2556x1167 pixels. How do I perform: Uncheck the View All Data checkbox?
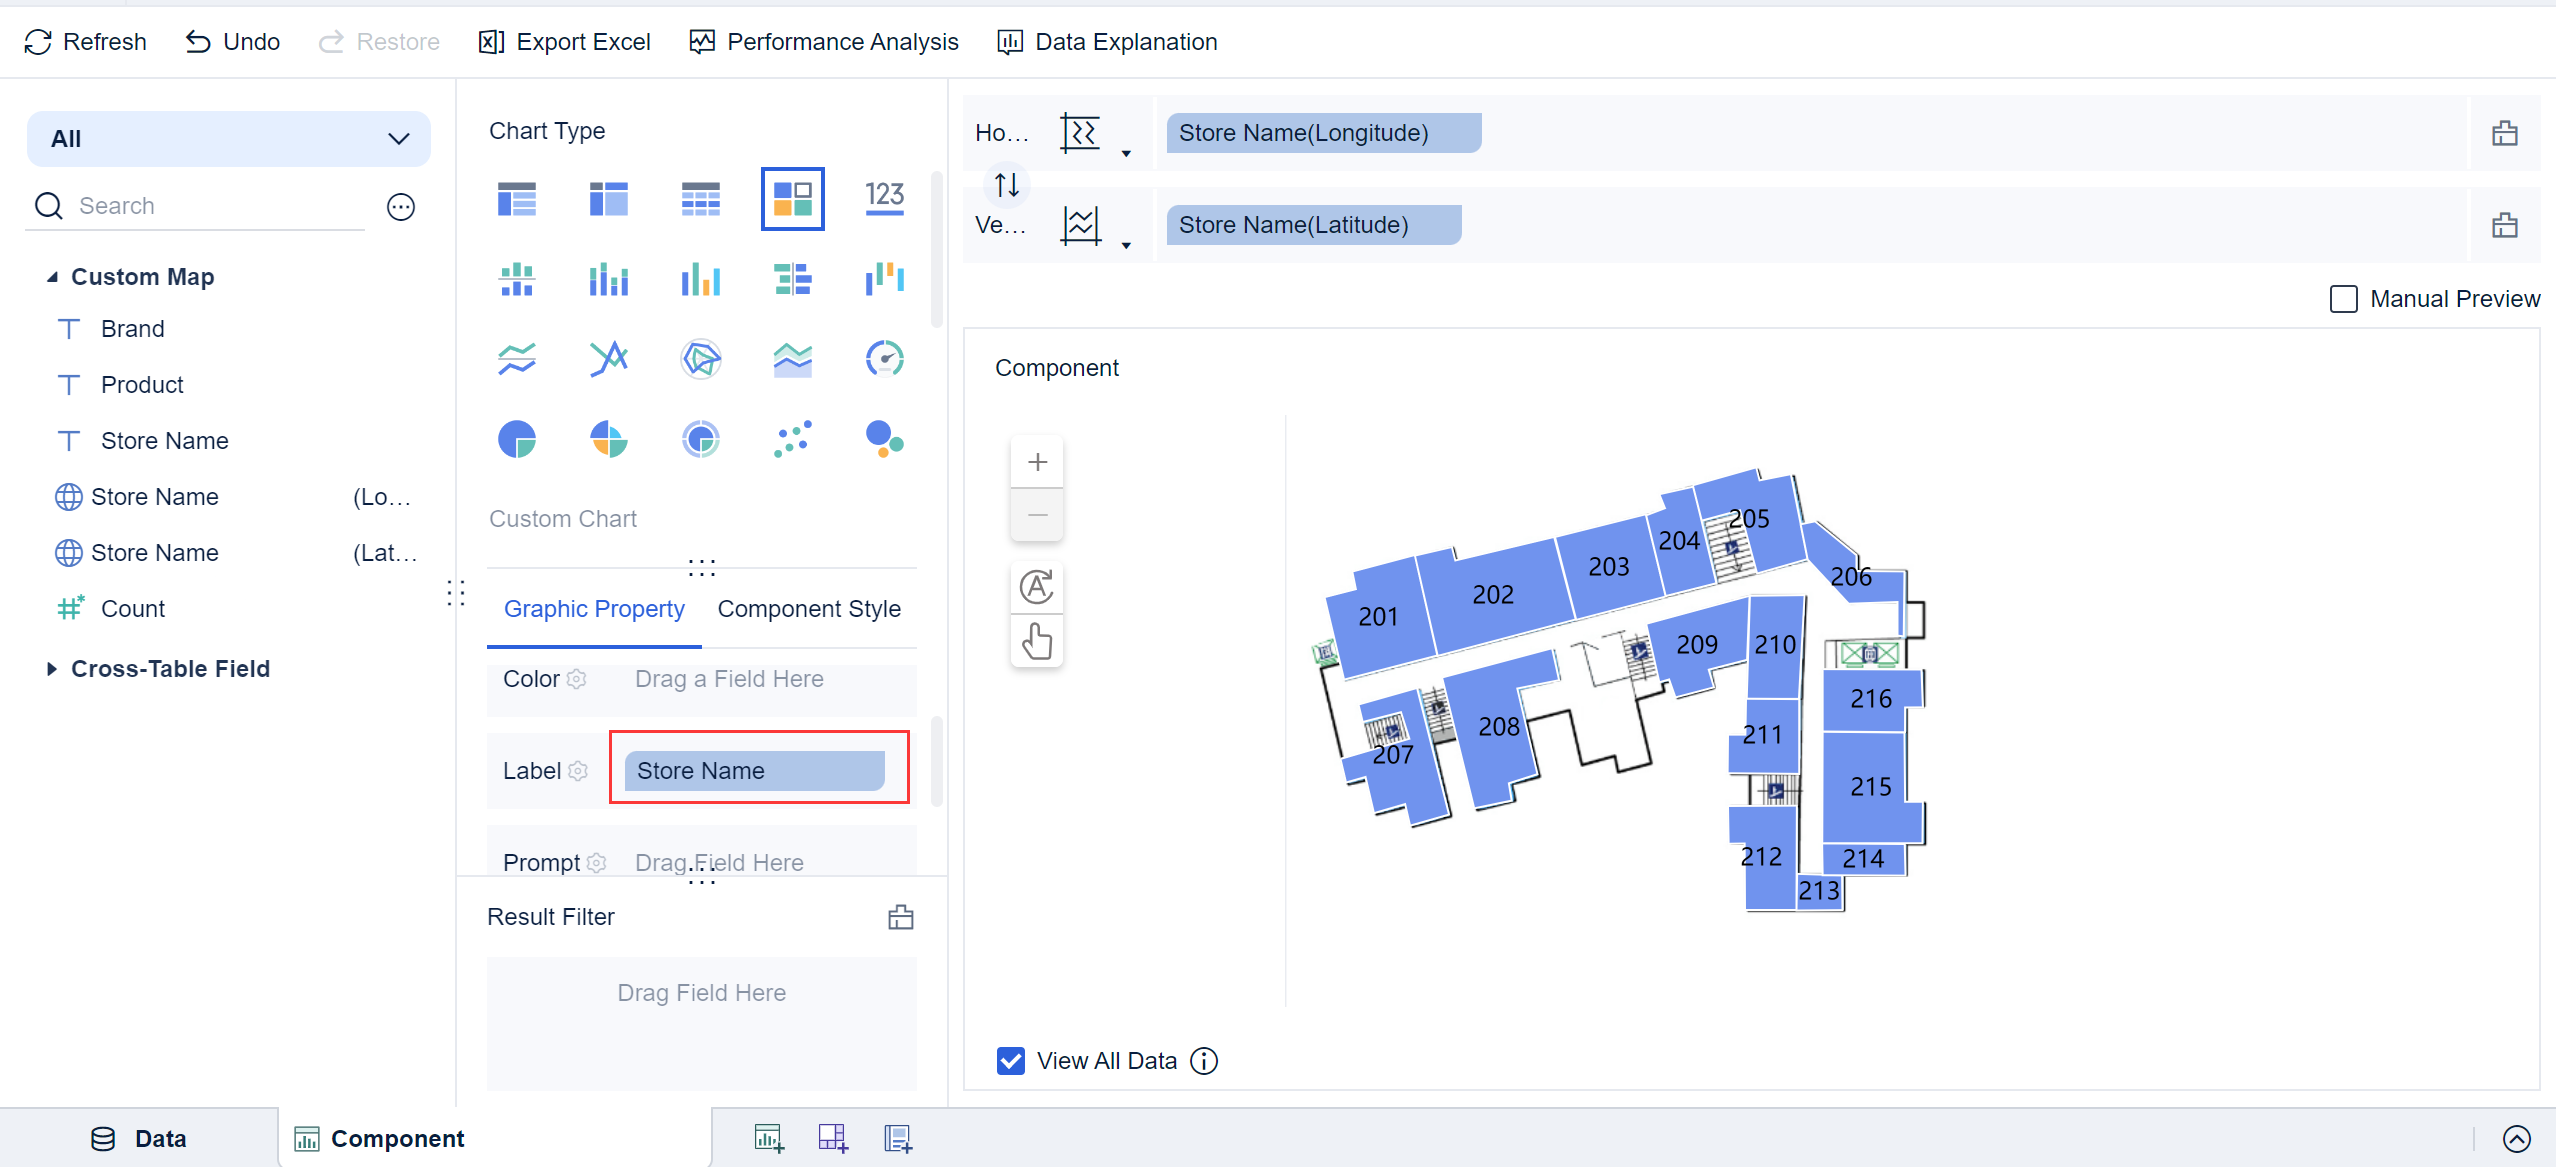[x=1011, y=1061]
